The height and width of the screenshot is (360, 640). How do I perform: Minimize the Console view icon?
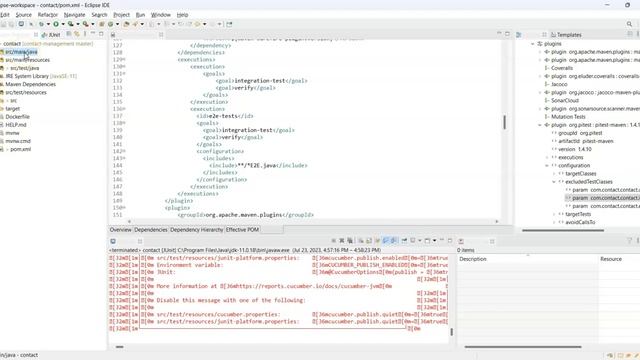442,240
